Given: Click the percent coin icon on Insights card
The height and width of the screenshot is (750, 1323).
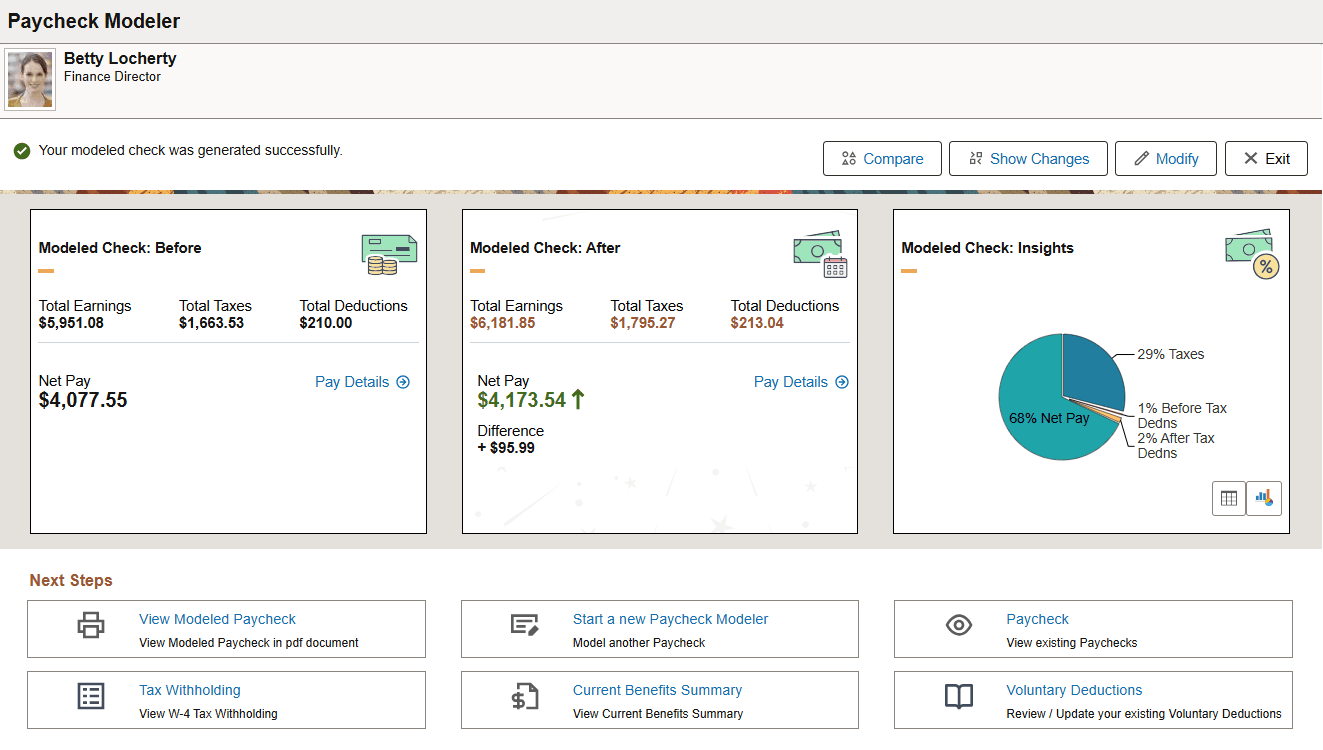Looking at the screenshot, I should [1266, 265].
